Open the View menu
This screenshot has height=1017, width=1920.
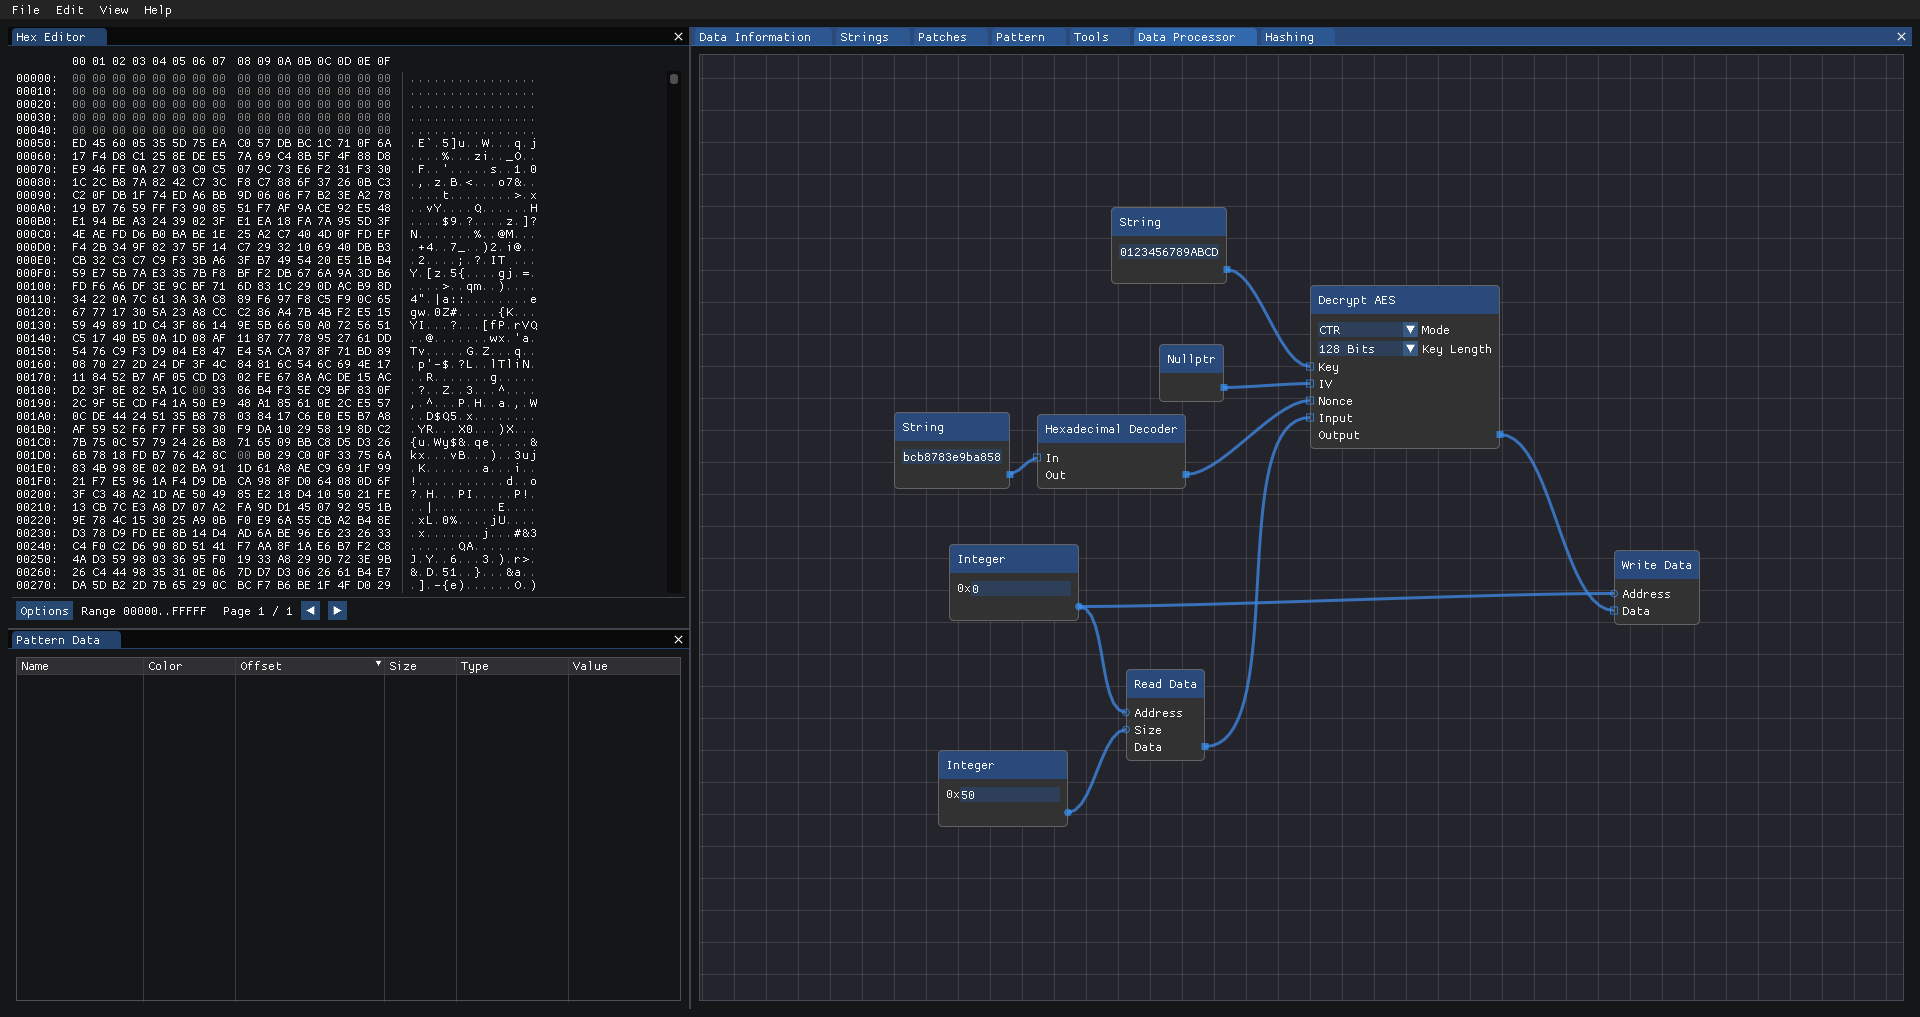(114, 10)
